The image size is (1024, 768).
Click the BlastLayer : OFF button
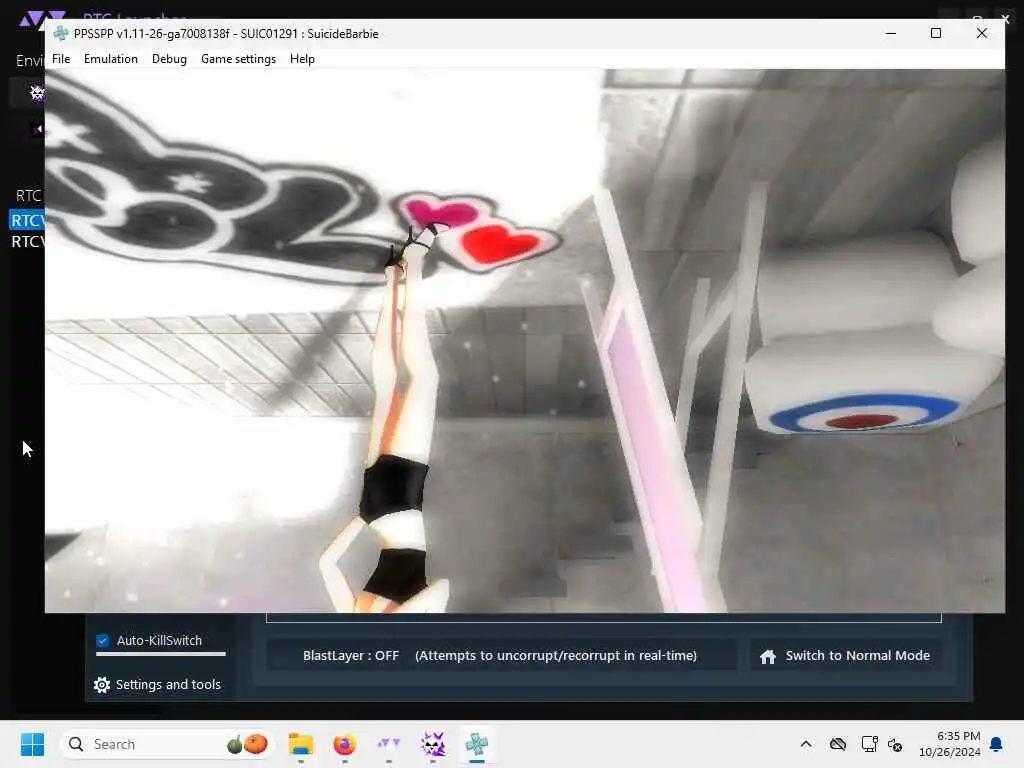501,655
